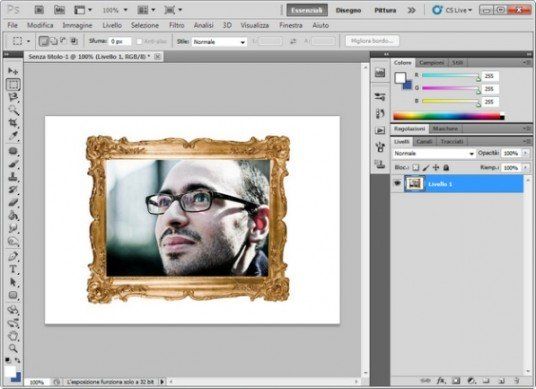Select the Move tool
This screenshot has height=389, width=536.
tap(13, 71)
